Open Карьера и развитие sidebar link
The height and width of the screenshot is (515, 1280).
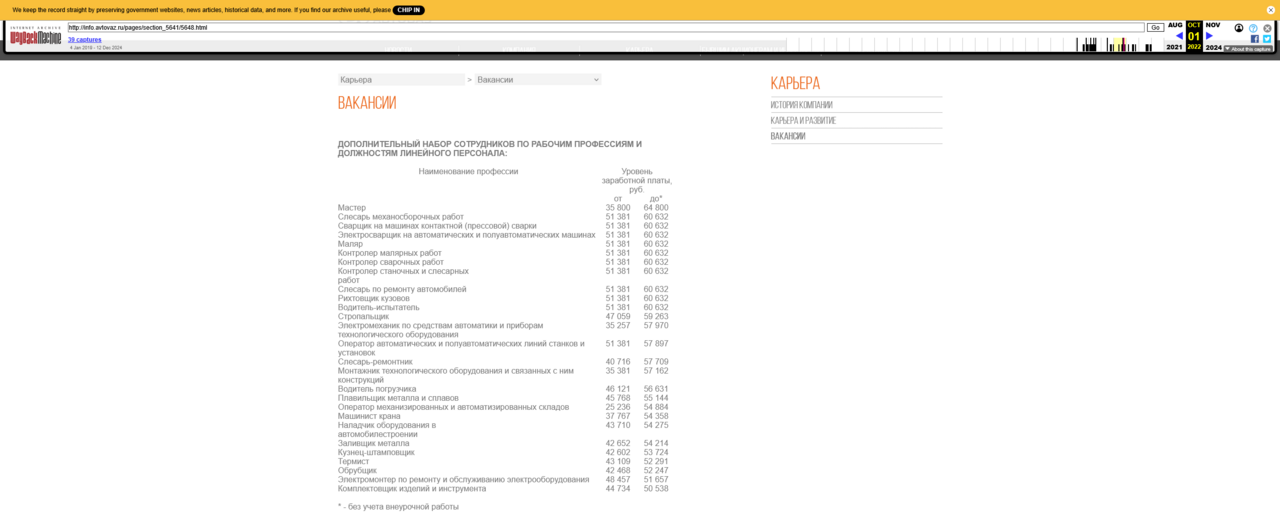[x=803, y=121]
